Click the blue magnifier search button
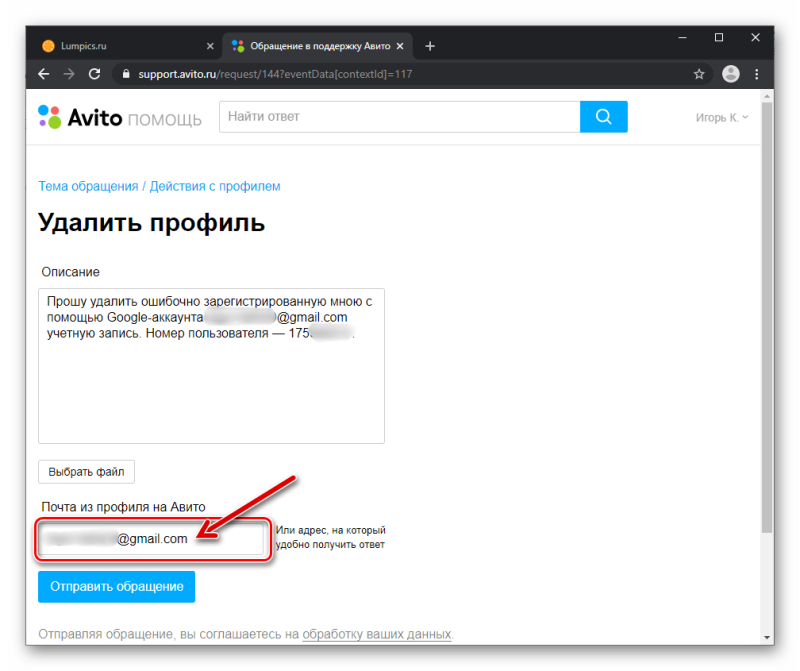The width and height of the screenshot is (800, 671). [x=604, y=117]
